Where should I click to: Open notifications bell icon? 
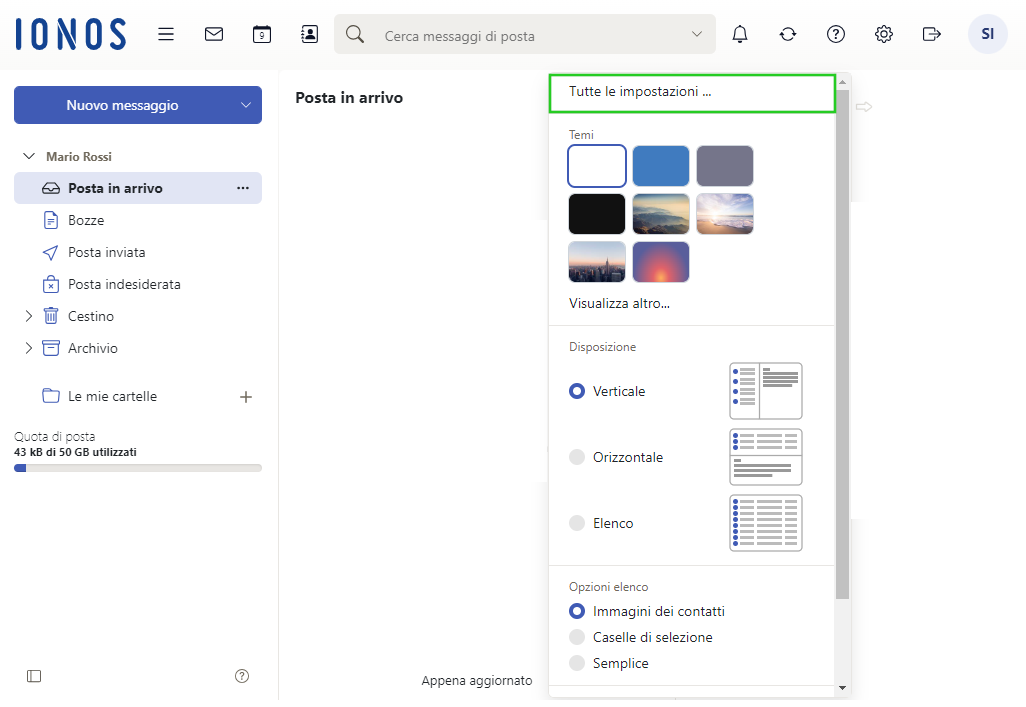[740, 34]
